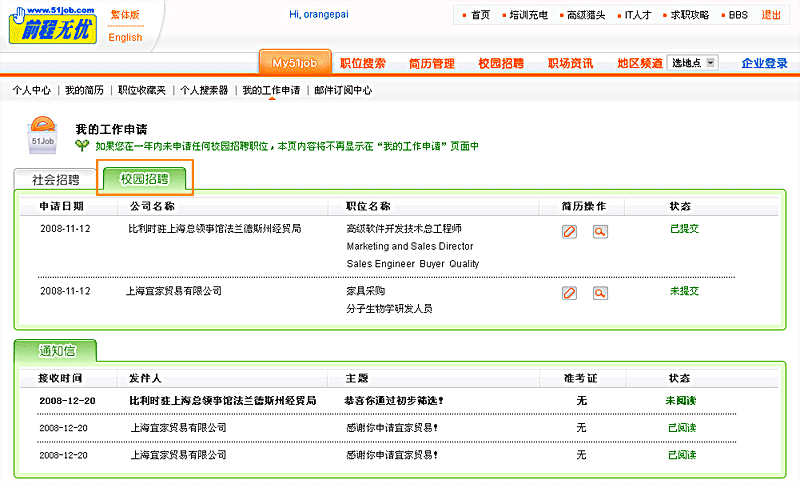Open the My51job main tab
Viewport: 800px width, 484px height.
295,63
